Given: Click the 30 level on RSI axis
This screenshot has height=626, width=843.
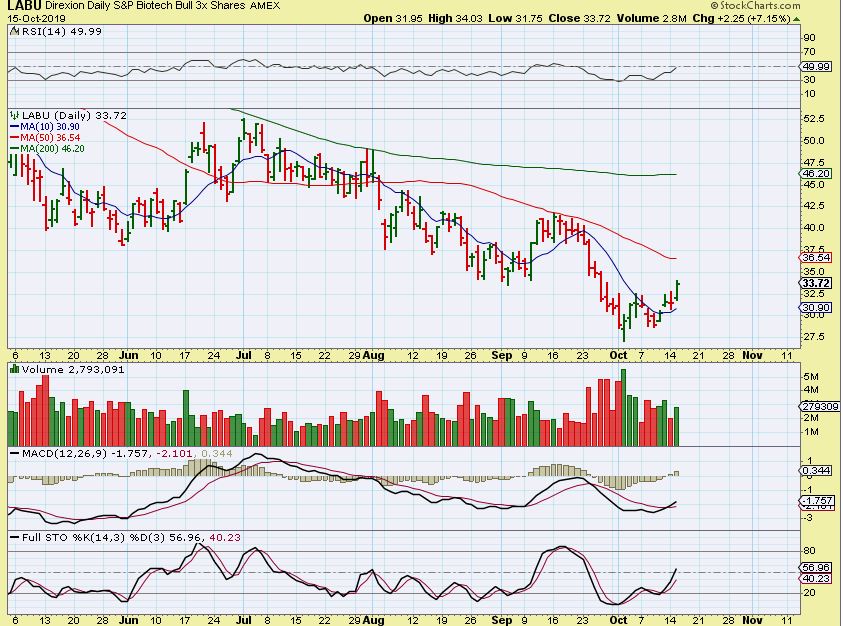Looking at the screenshot, I should tap(810, 80).
